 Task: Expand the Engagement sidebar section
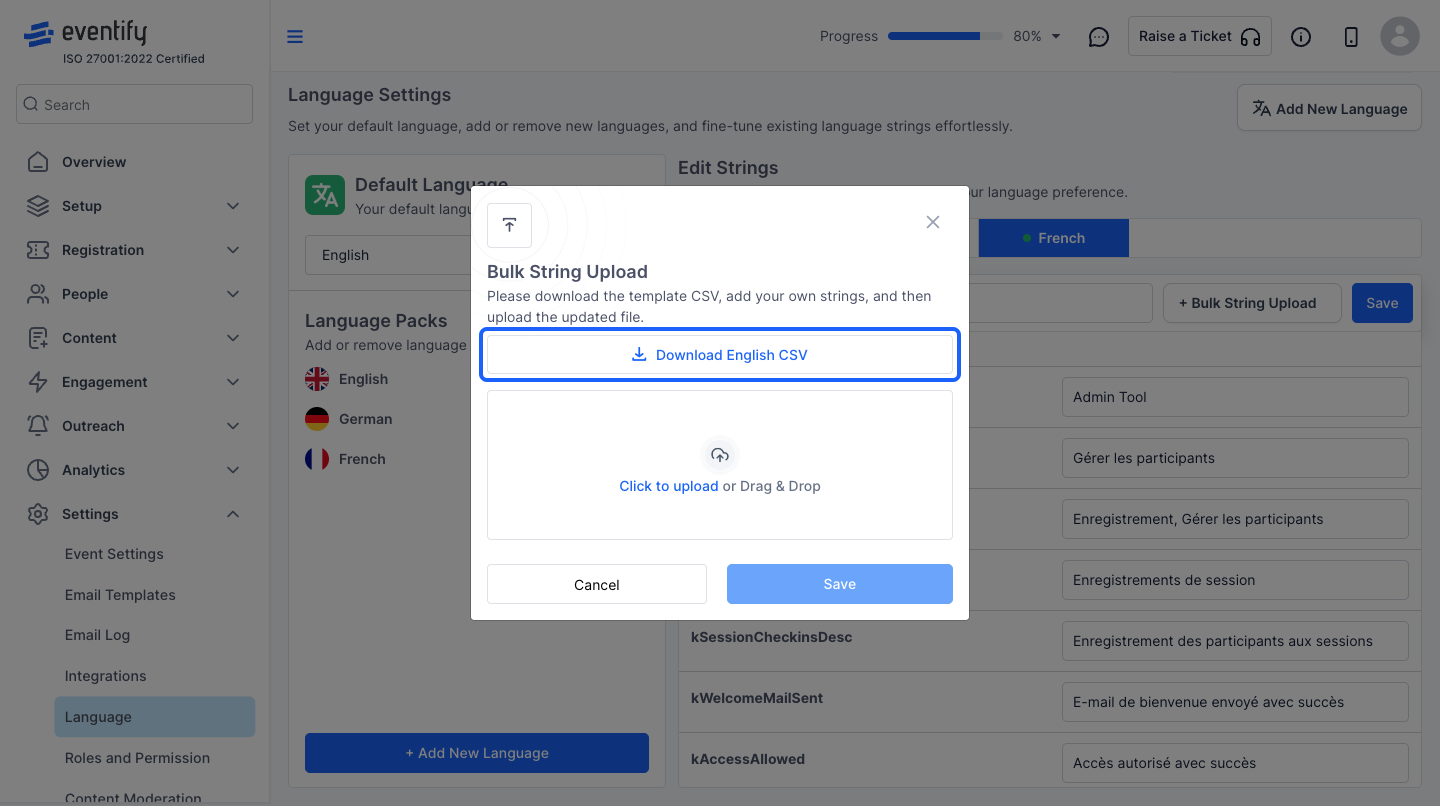tap(135, 382)
